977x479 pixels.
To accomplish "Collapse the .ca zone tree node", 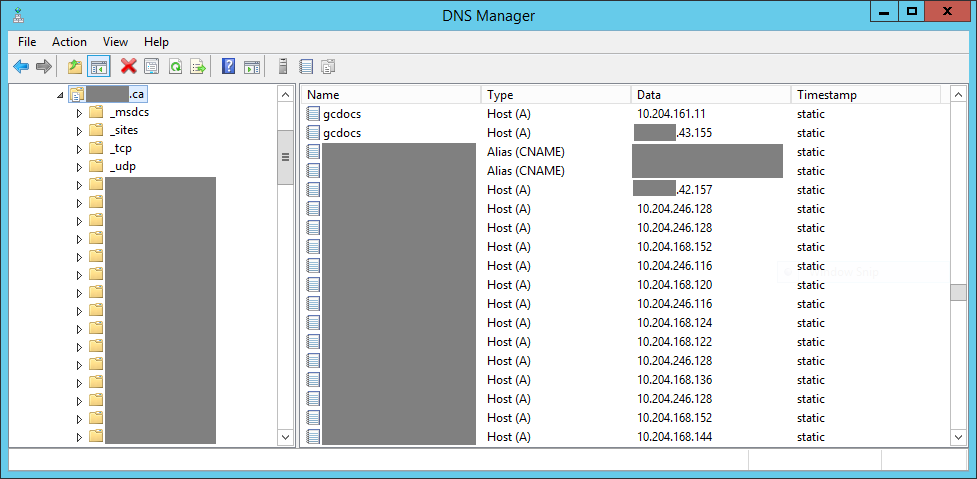I will (x=61, y=95).
